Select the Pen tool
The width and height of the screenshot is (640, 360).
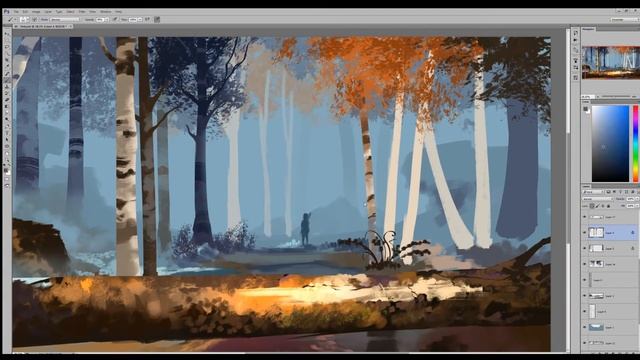(7, 126)
